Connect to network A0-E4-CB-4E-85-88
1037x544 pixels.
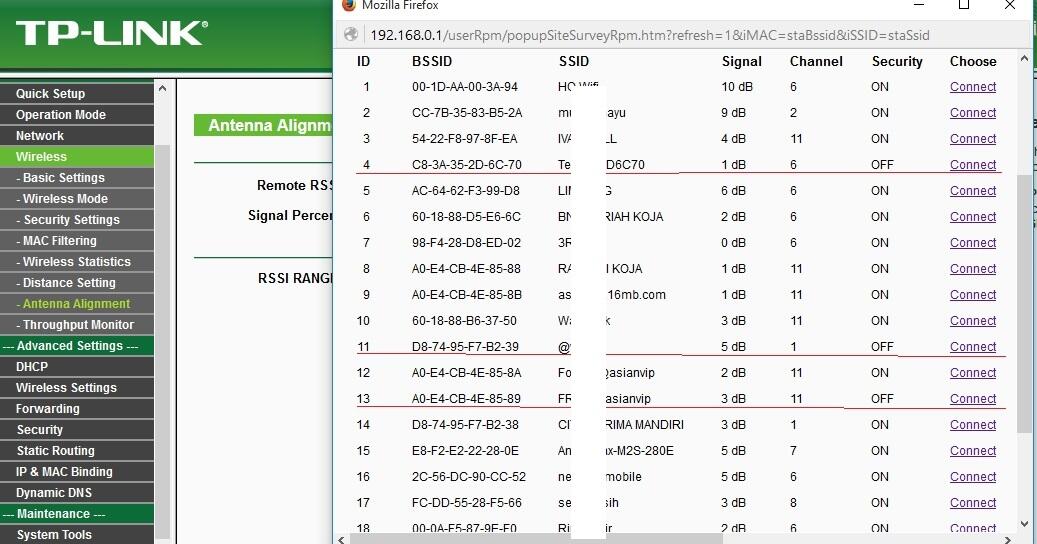973,269
